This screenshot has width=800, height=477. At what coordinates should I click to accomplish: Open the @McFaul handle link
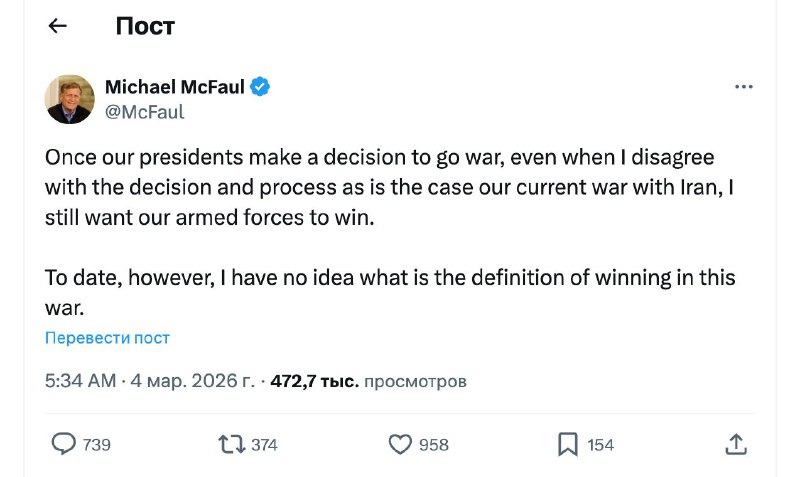(144, 112)
